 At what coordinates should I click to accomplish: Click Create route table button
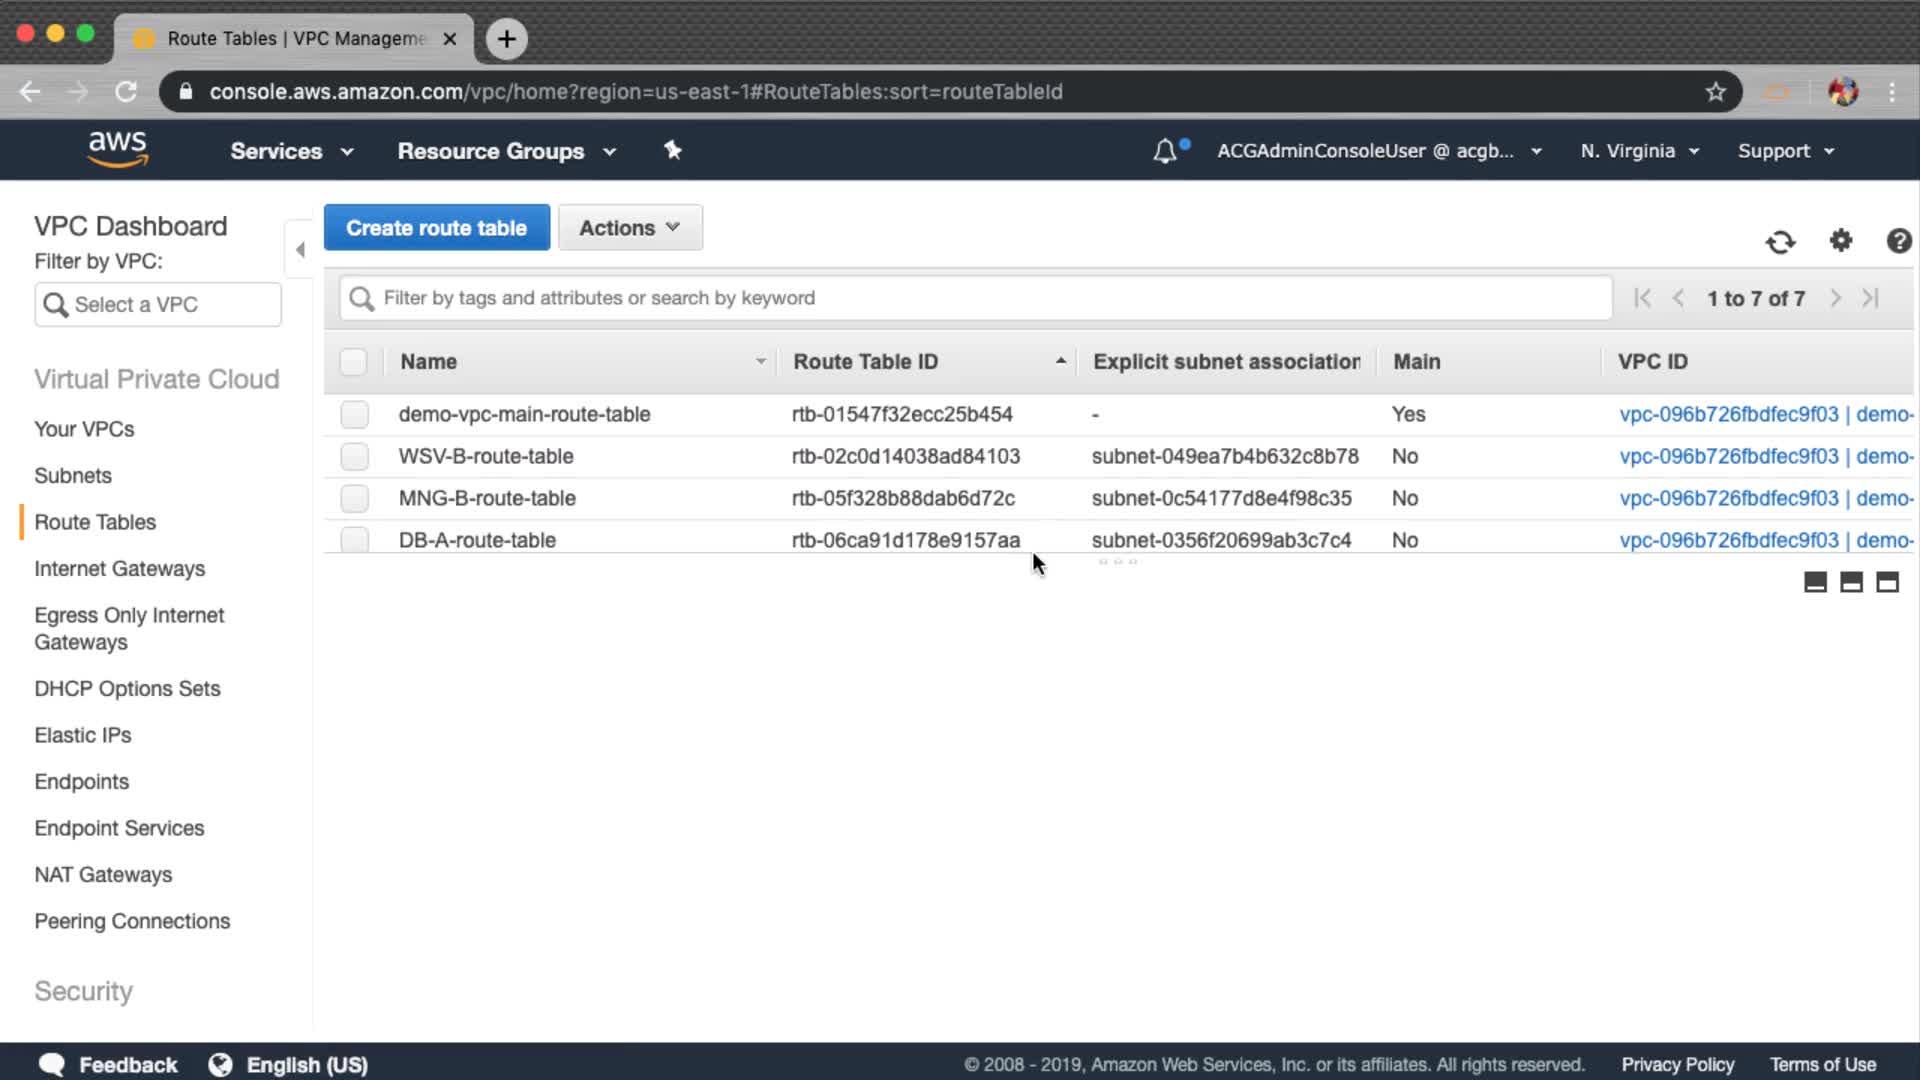pyautogui.click(x=436, y=228)
